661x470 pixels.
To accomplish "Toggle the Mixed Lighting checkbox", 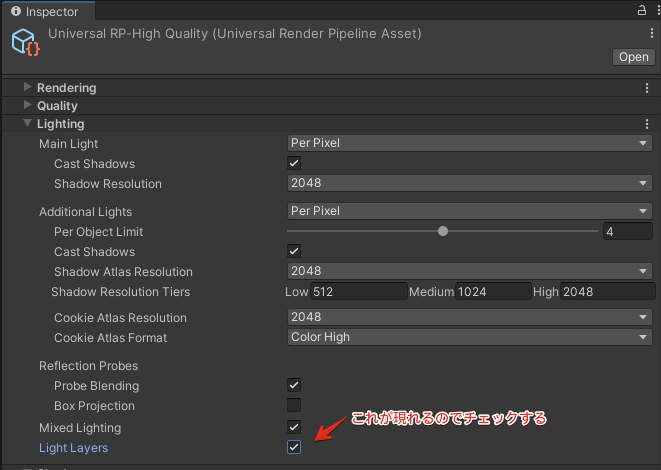I will point(294,427).
